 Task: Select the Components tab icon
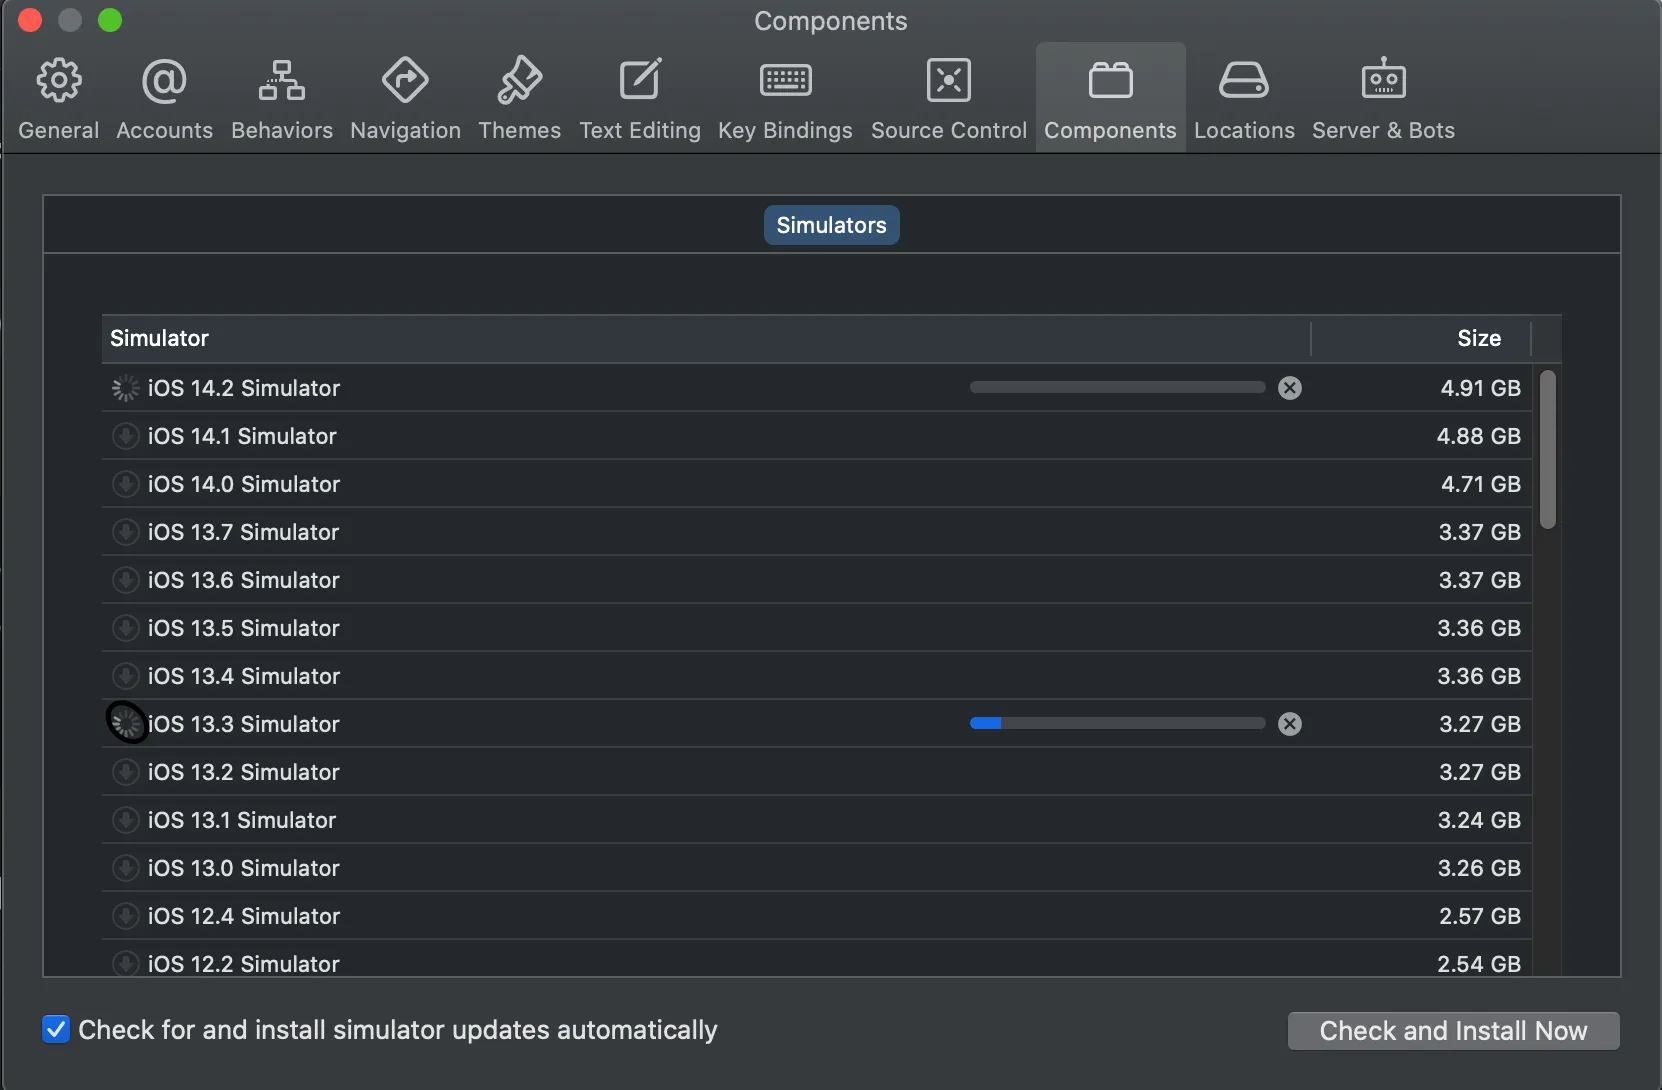tap(1110, 80)
